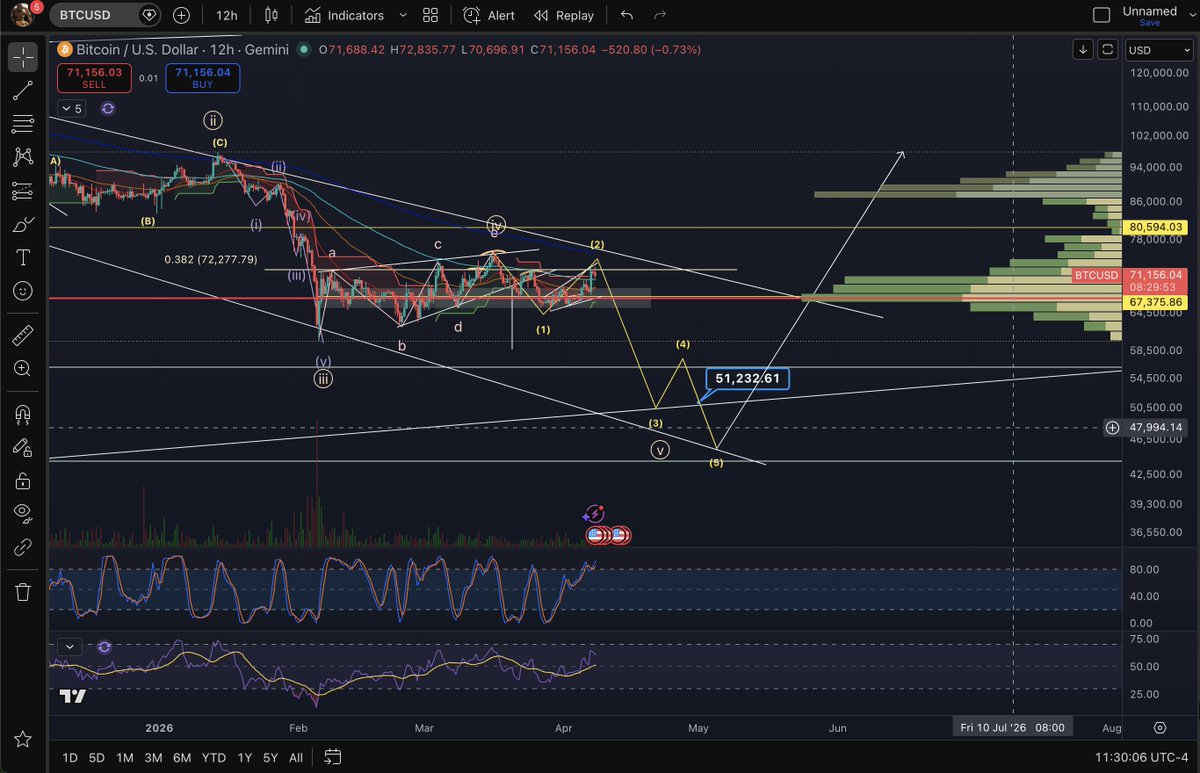Delete drawings with the trash icon
Screen dimensions: 1200x773
[23, 591]
